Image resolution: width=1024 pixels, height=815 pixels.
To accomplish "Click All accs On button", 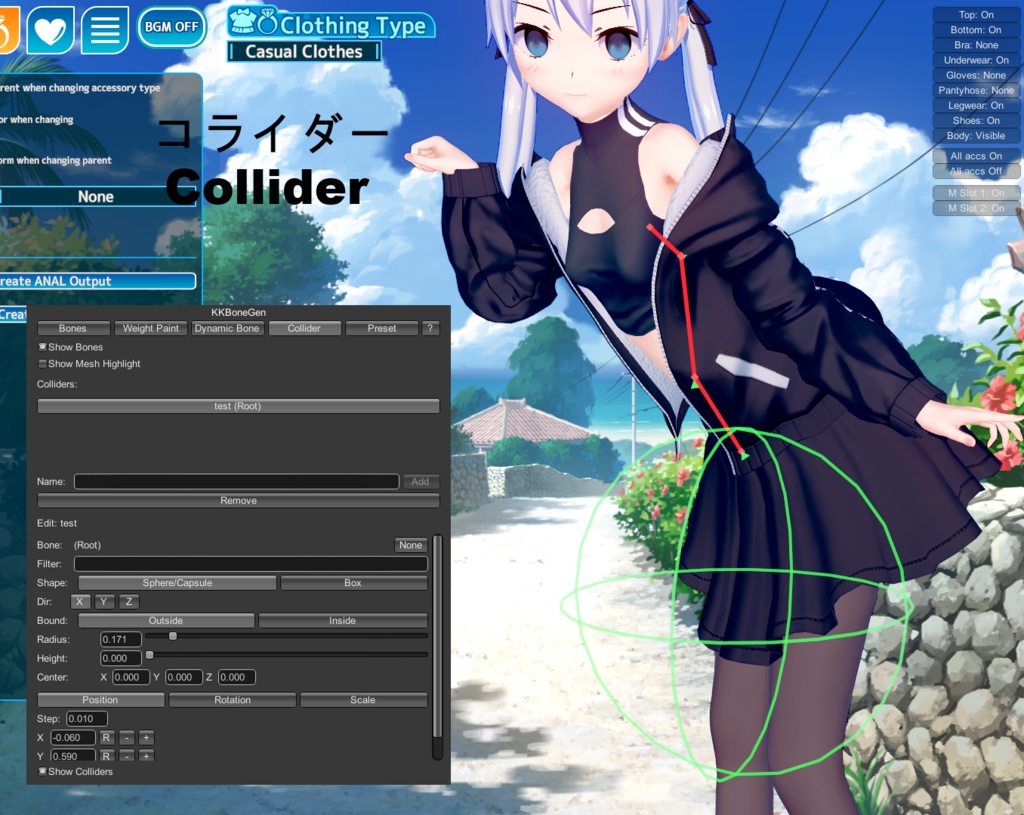I will click(x=976, y=156).
